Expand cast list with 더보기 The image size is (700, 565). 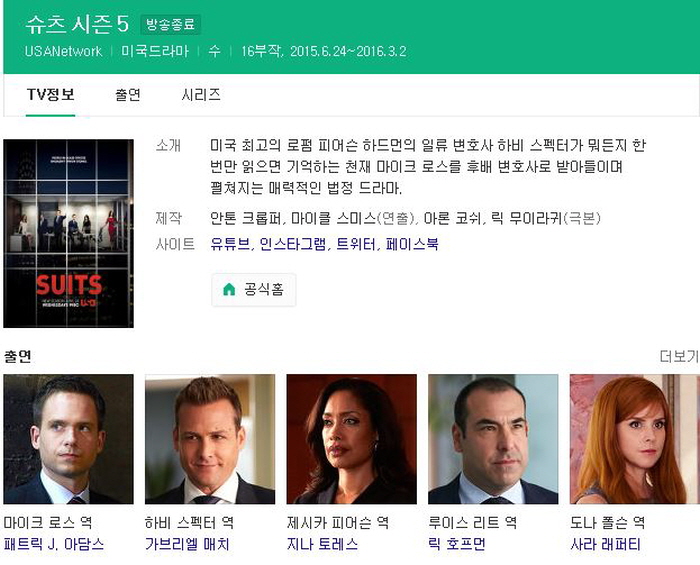click(x=679, y=356)
